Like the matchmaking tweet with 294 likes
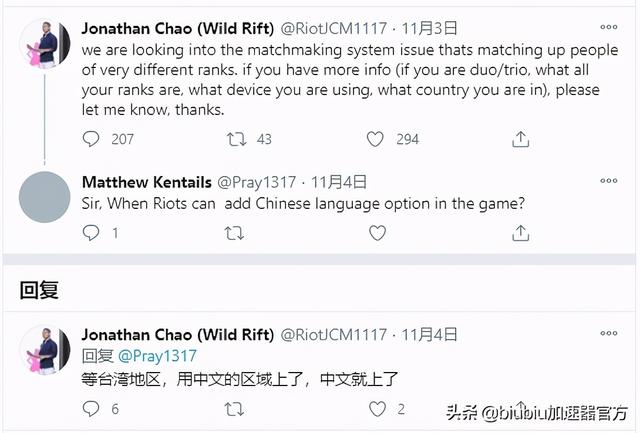 pyautogui.click(x=376, y=139)
